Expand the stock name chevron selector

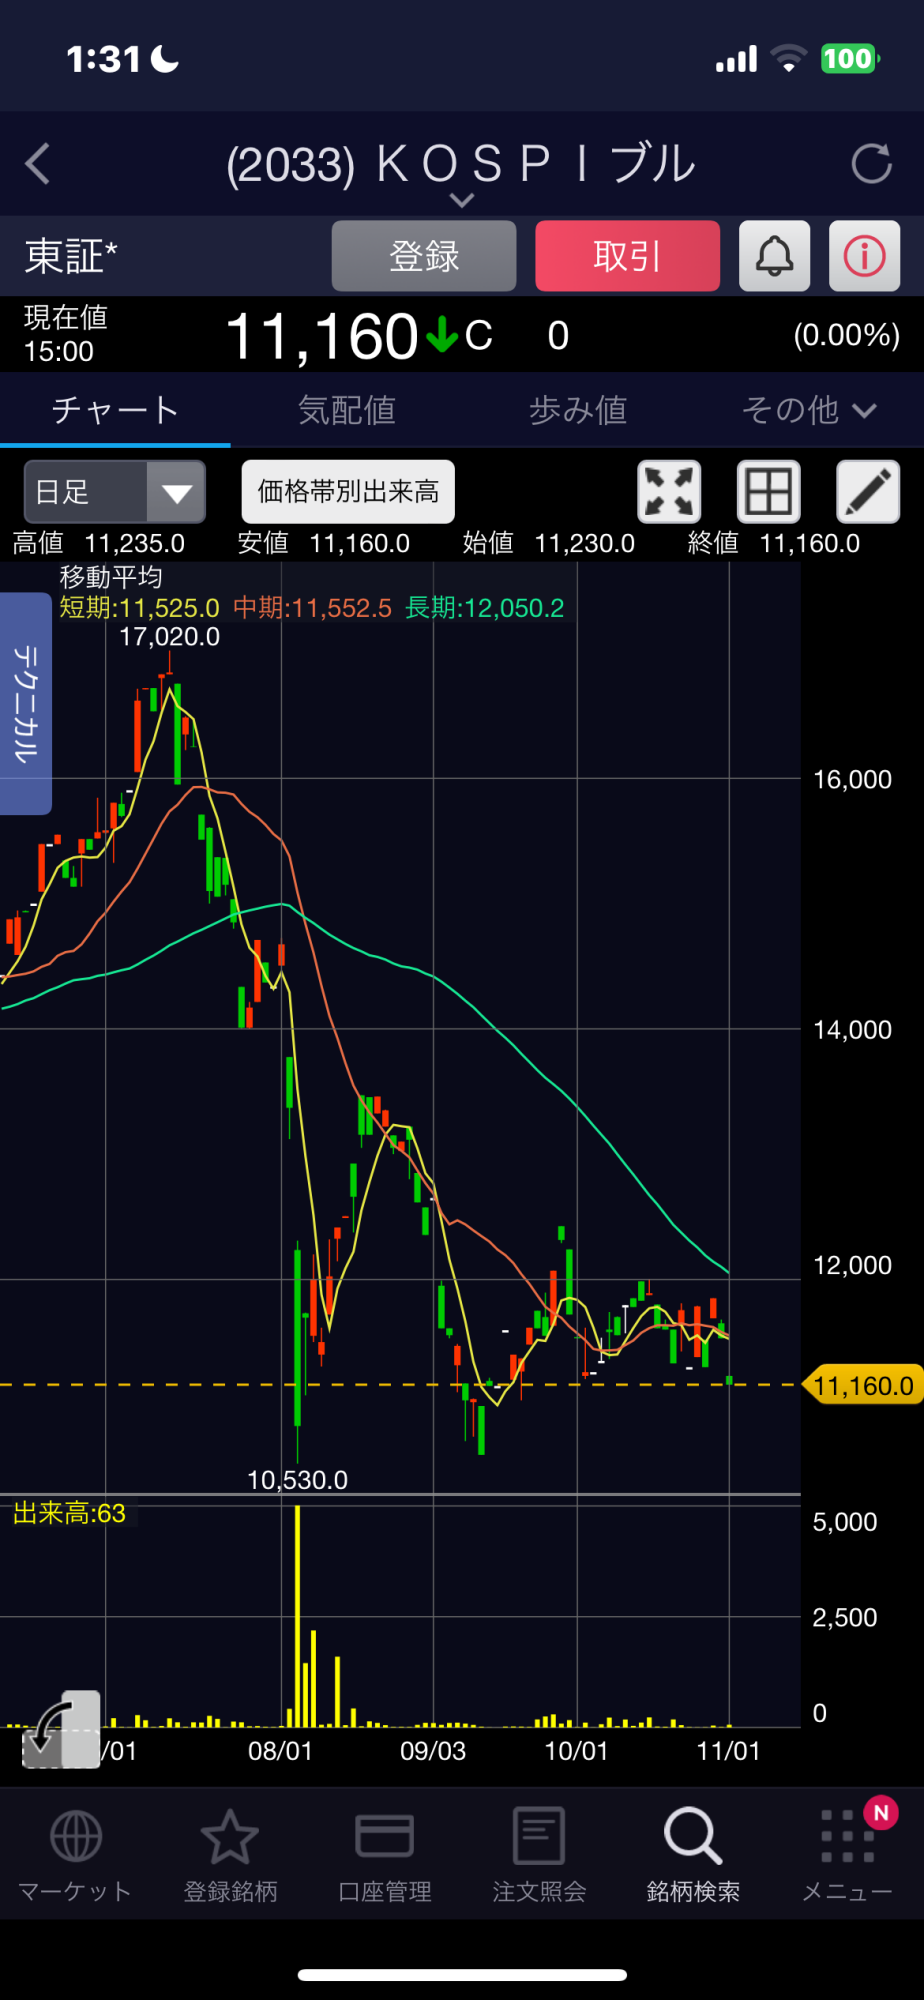pos(461,200)
